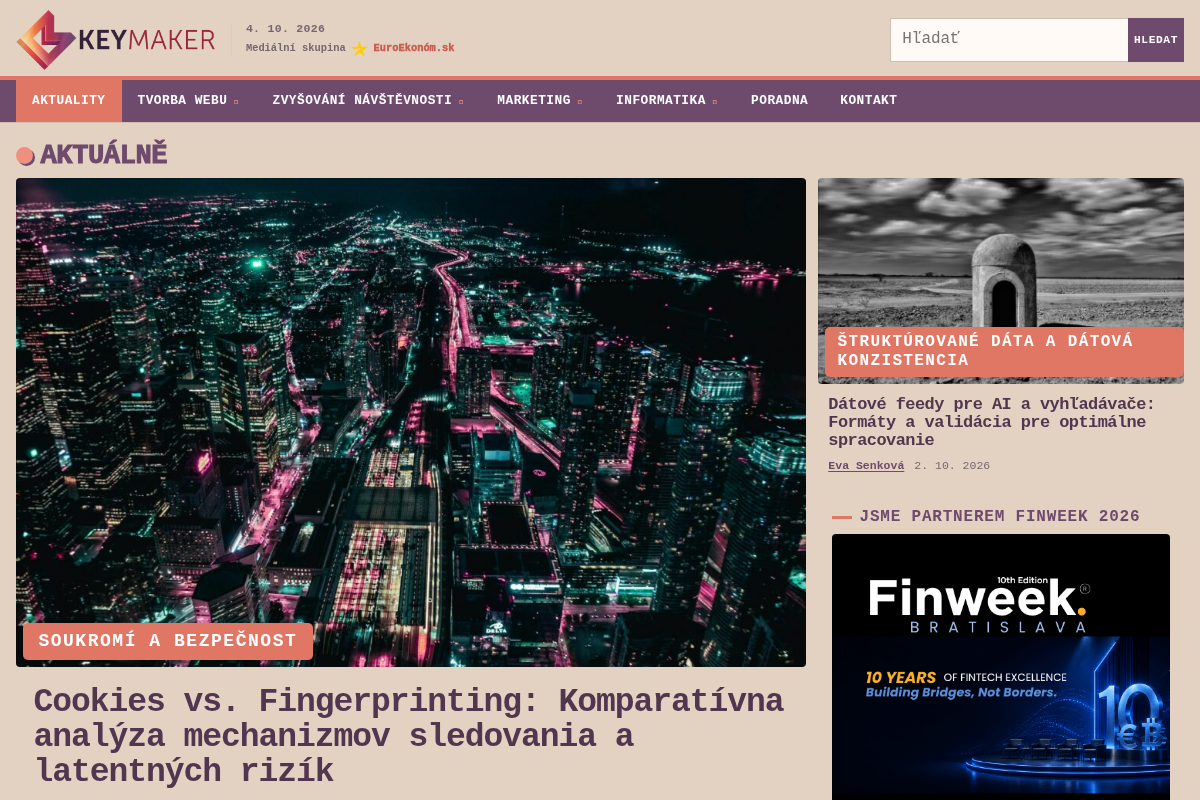Click the KeyMaker logo icon

click(46, 40)
